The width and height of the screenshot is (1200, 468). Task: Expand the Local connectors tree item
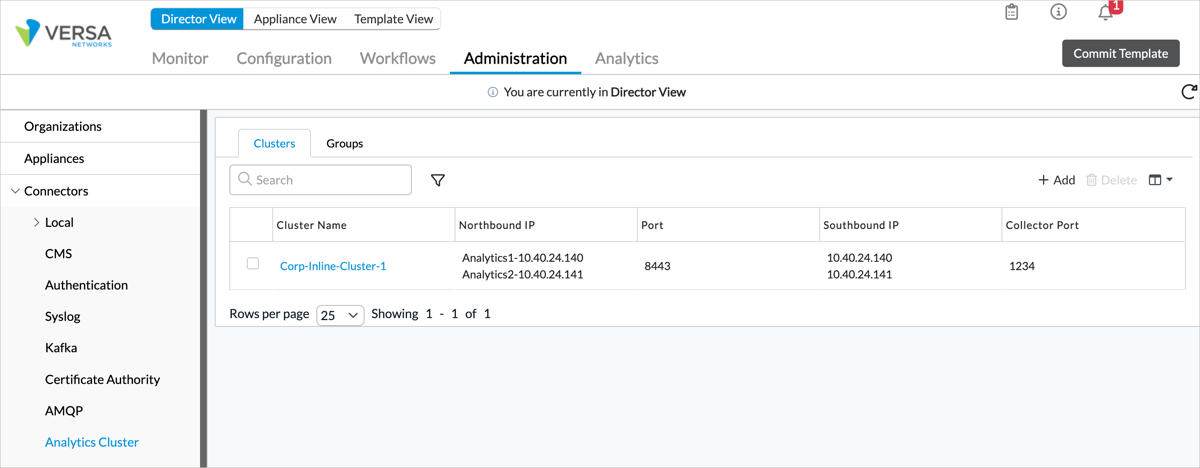coord(37,223)
